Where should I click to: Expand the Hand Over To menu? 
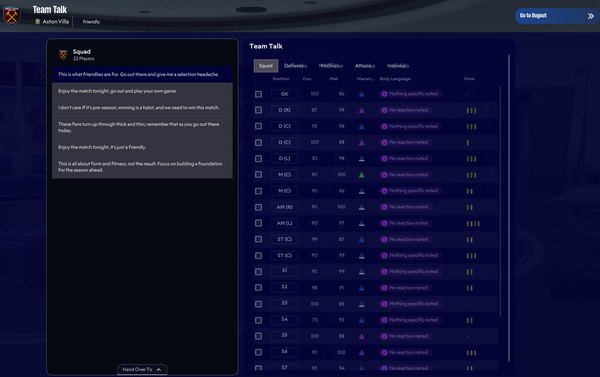click(142, 369)
